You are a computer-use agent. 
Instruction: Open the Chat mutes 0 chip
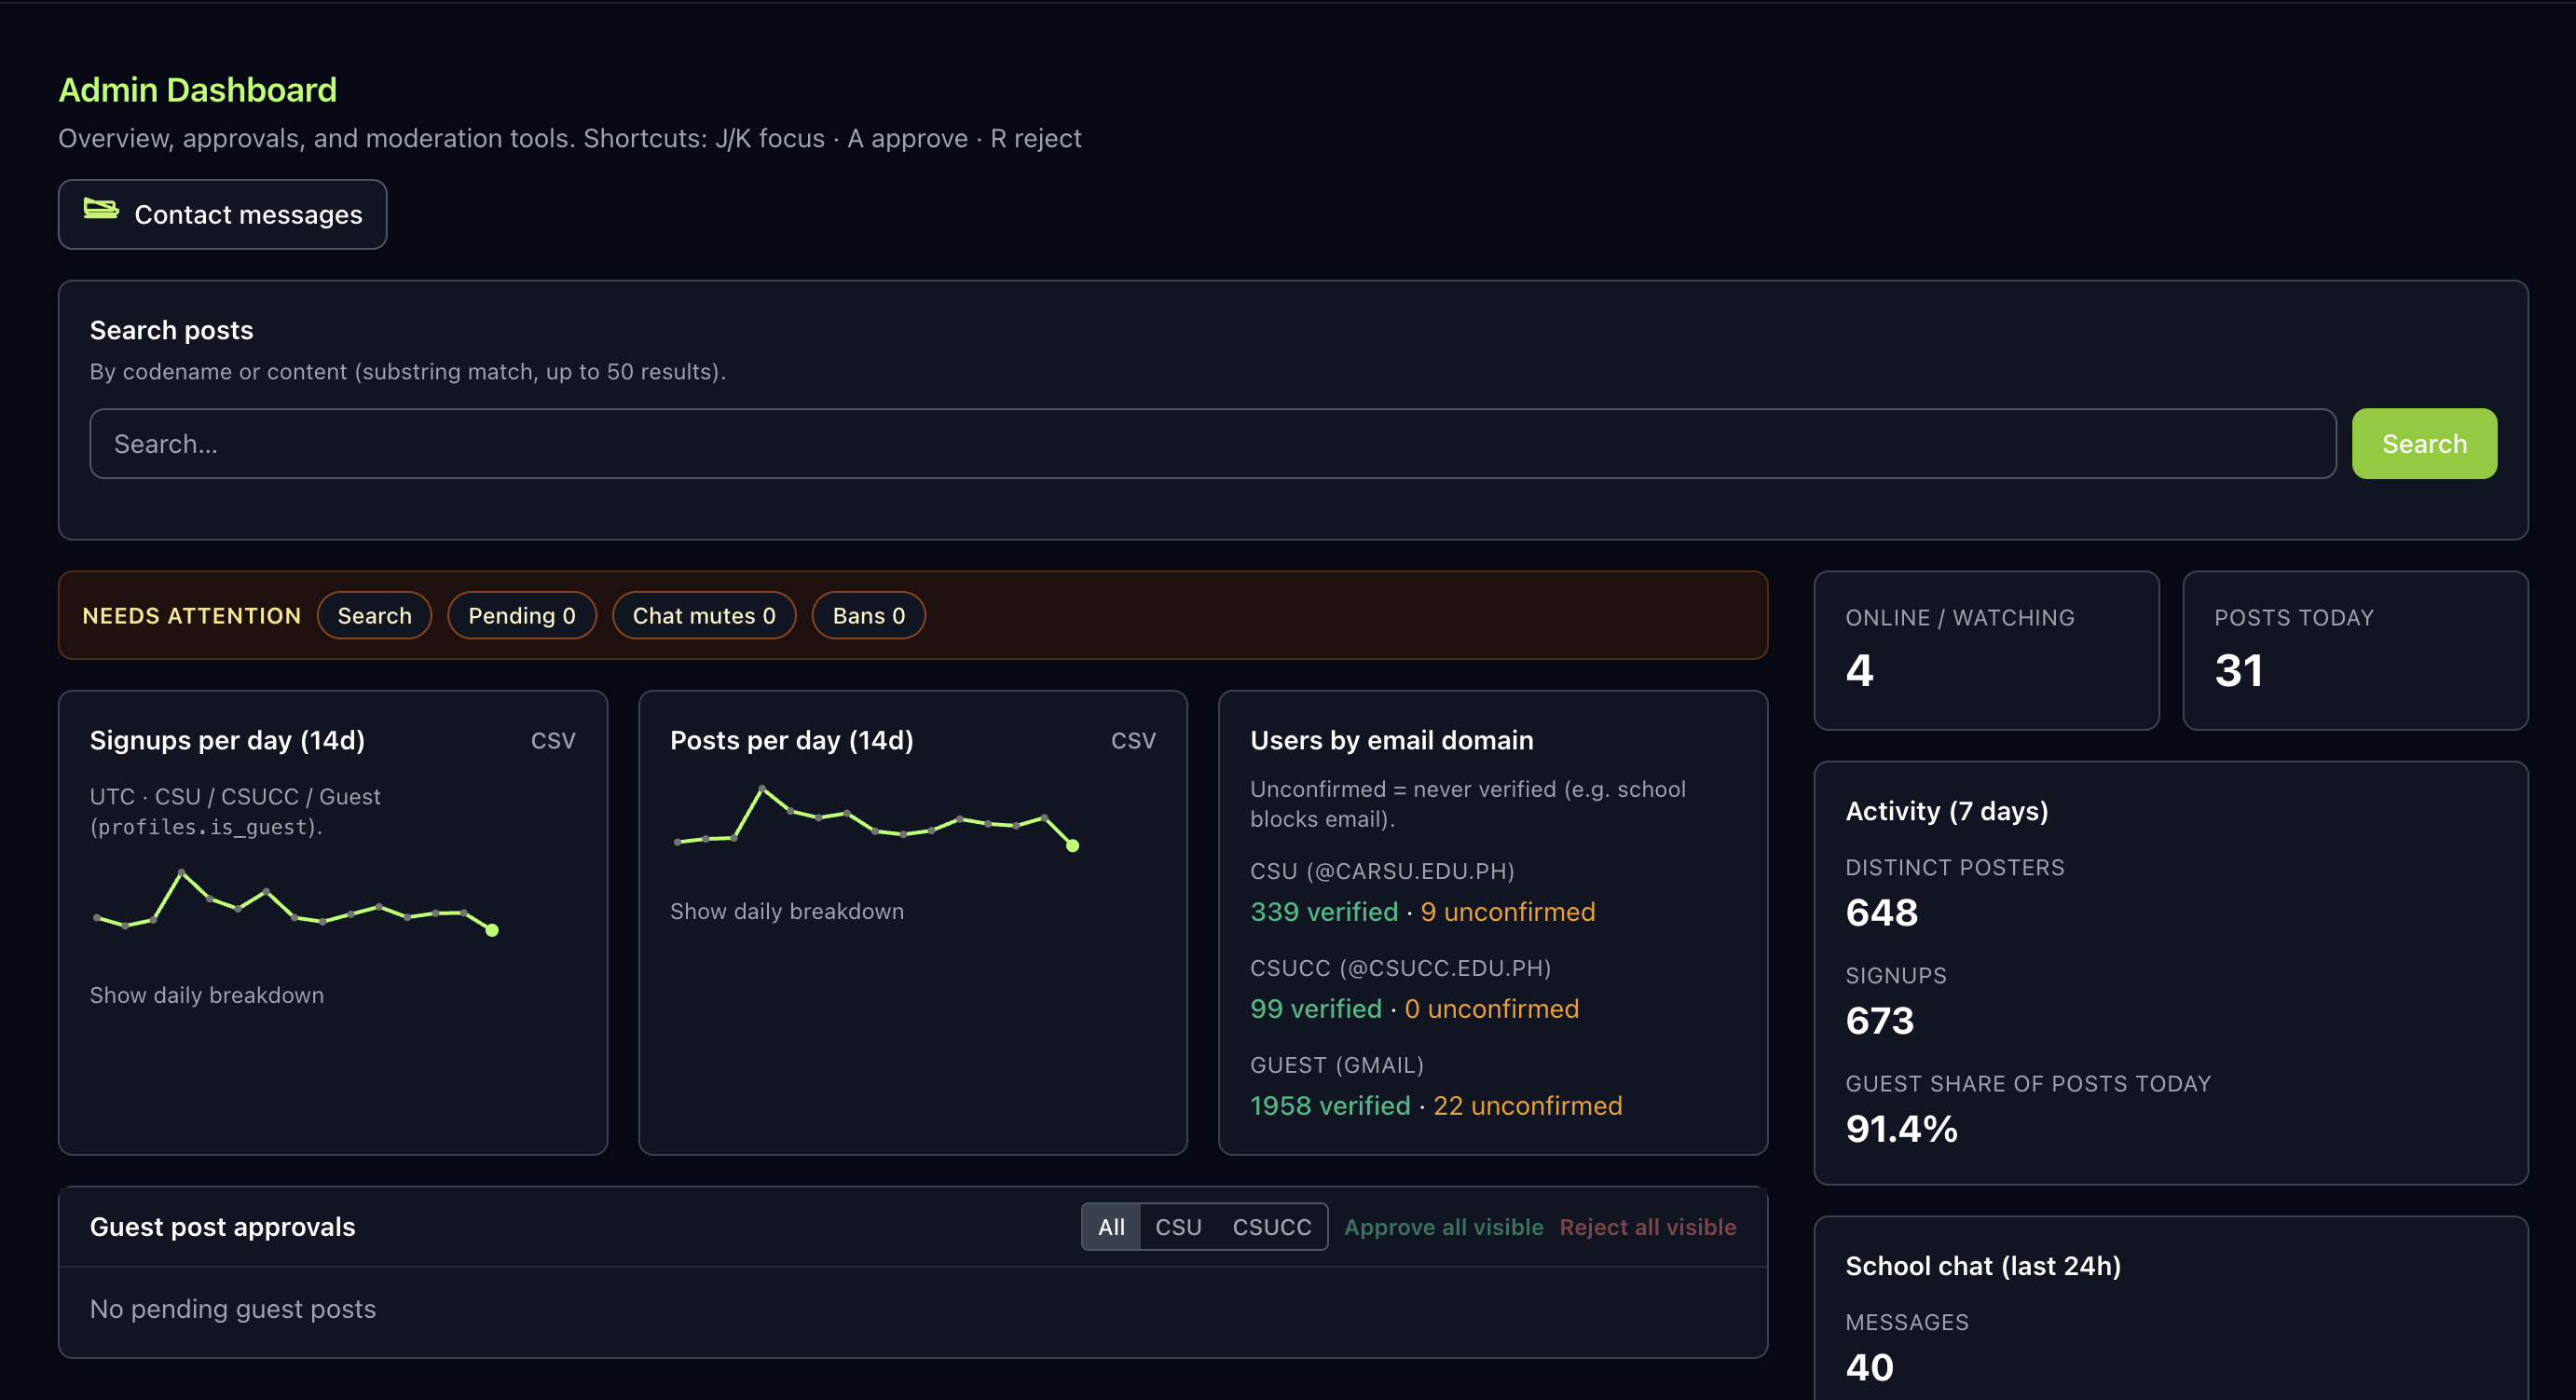tap(704, 615)
